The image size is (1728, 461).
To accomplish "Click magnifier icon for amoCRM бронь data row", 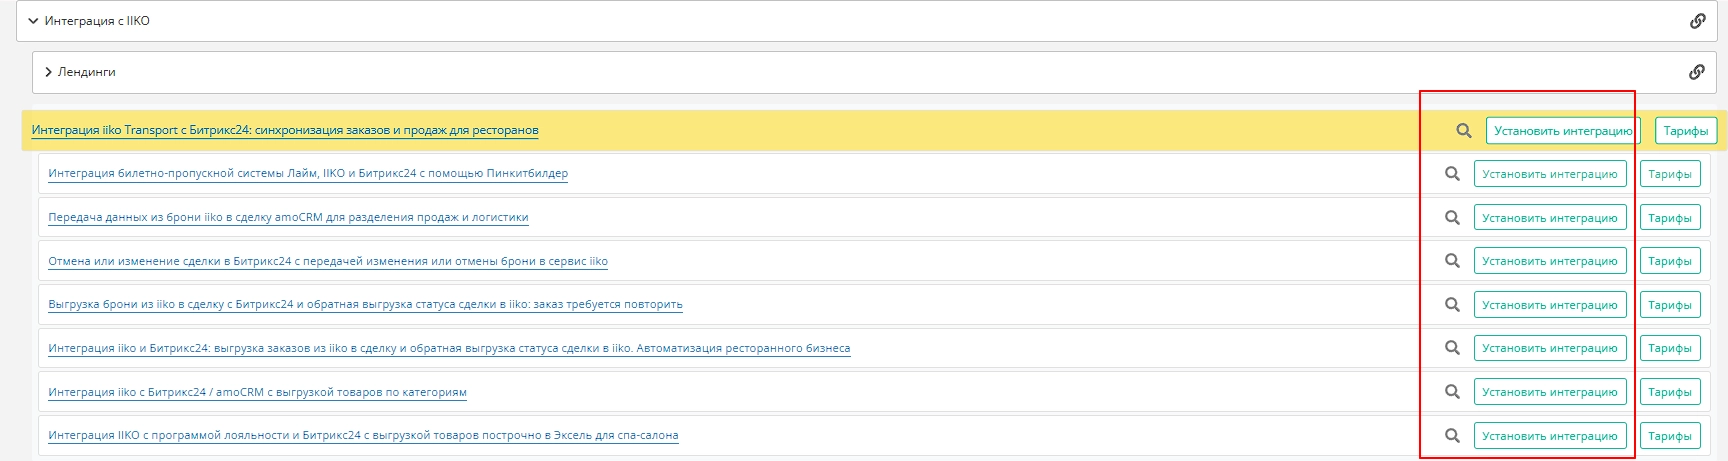I will point(1452,218).
